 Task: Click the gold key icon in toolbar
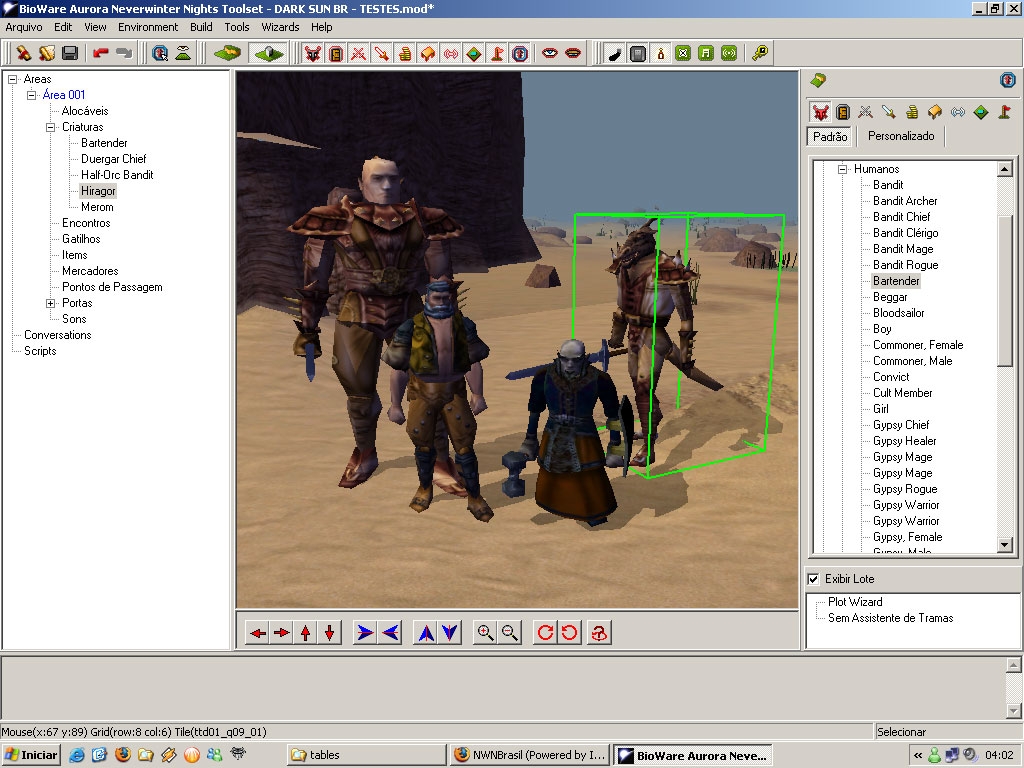pyautogui.click(x=760, y=53)
